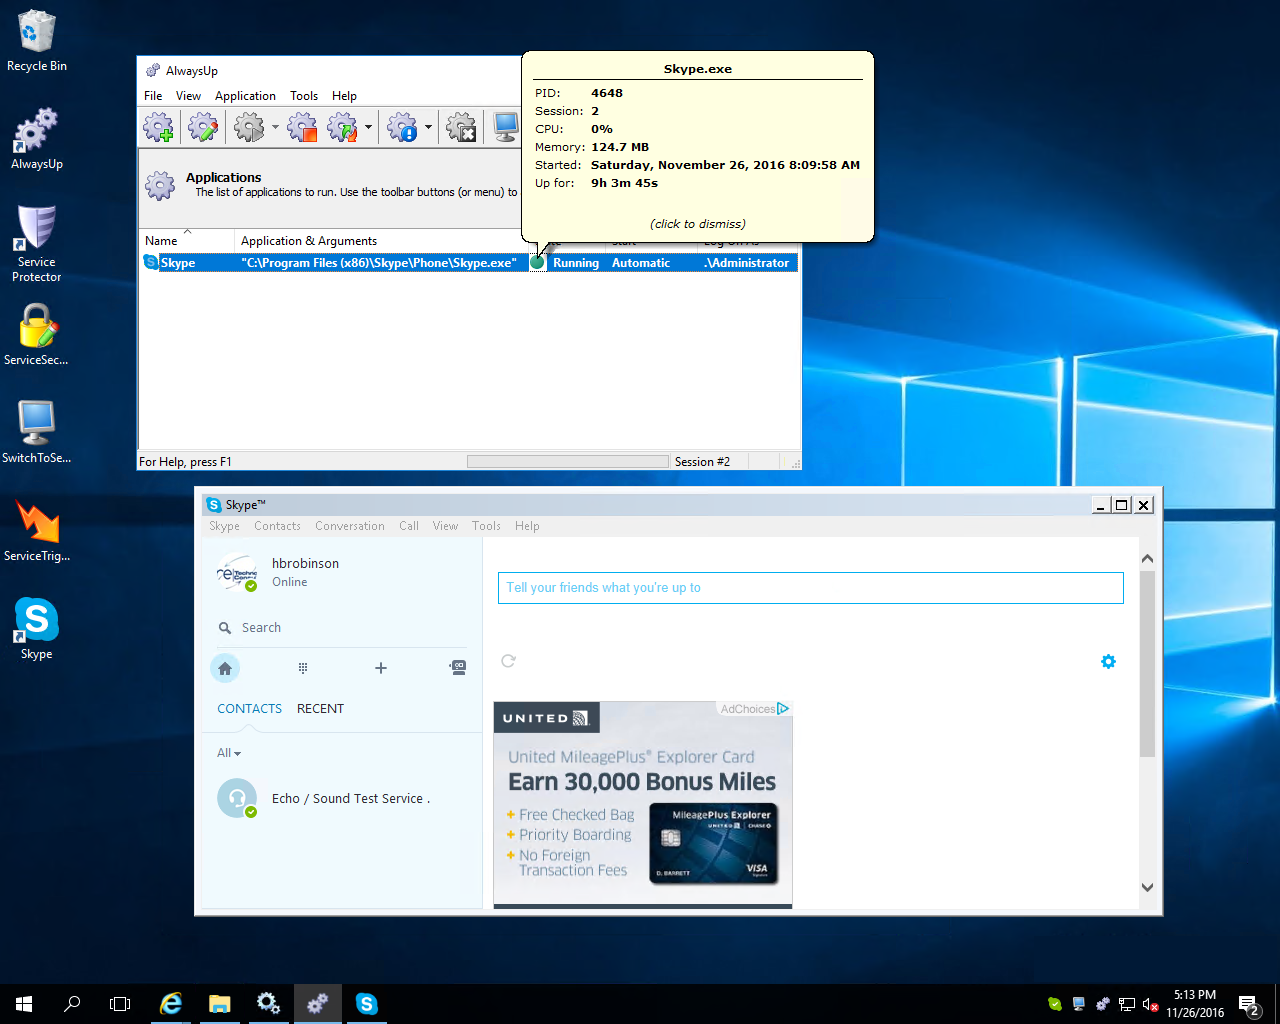Image resolution: width=1280 pixels, height=1024 pixels.
Task: Click the AdChoices link on the ad
Action: tap(755, 709)
